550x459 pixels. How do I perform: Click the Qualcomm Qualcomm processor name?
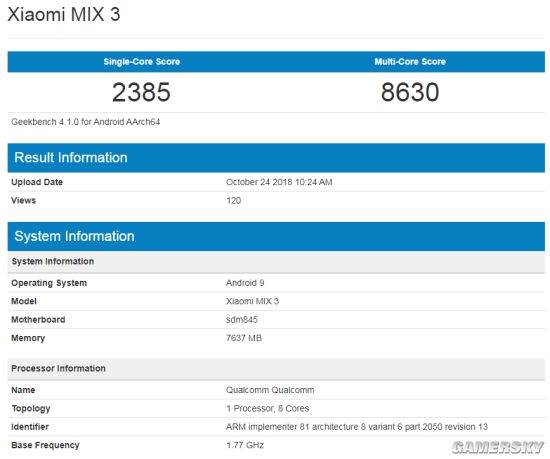[270, 390]
